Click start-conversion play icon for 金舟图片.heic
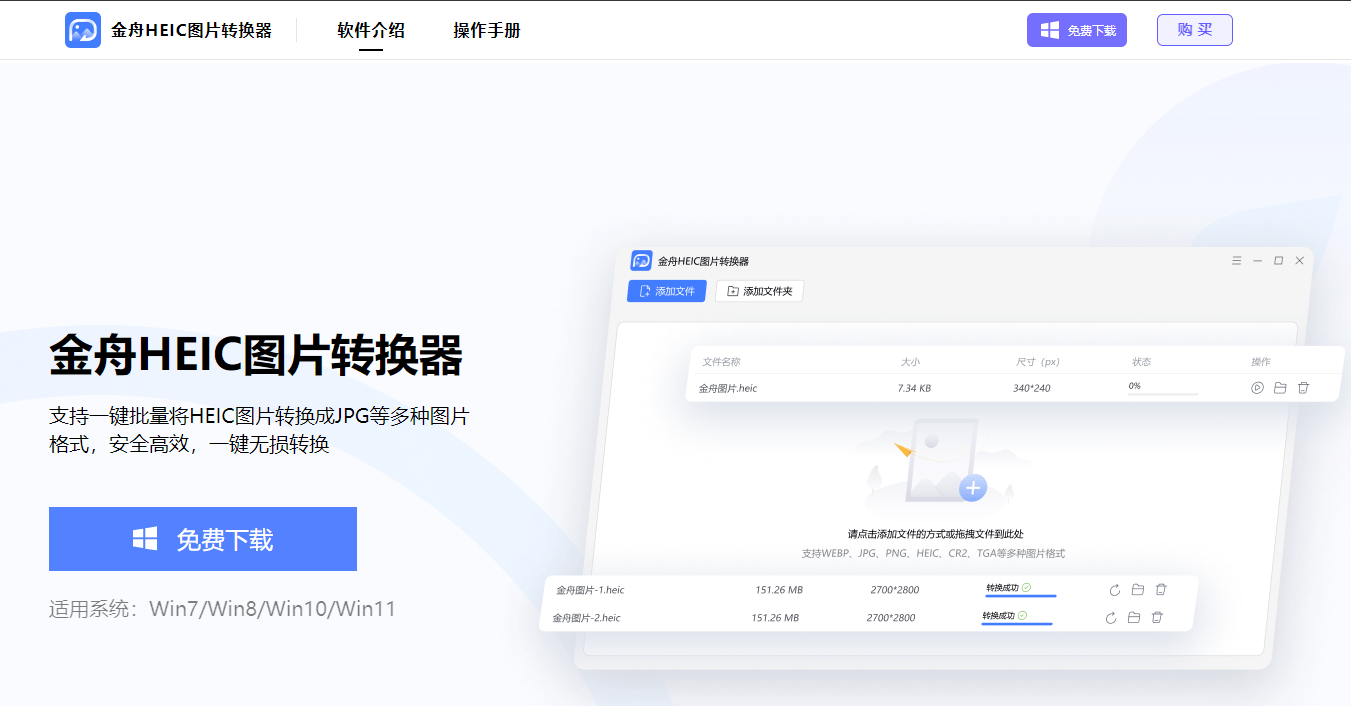 (x=1257, y=388)
